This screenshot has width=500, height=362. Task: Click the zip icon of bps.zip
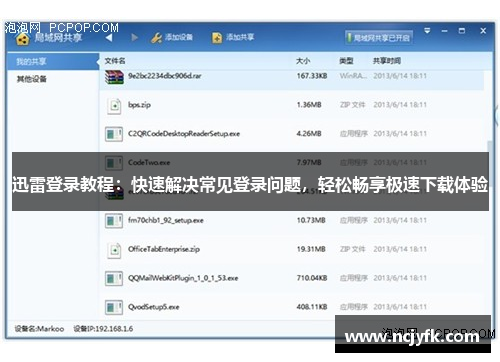tap(114, 106)
